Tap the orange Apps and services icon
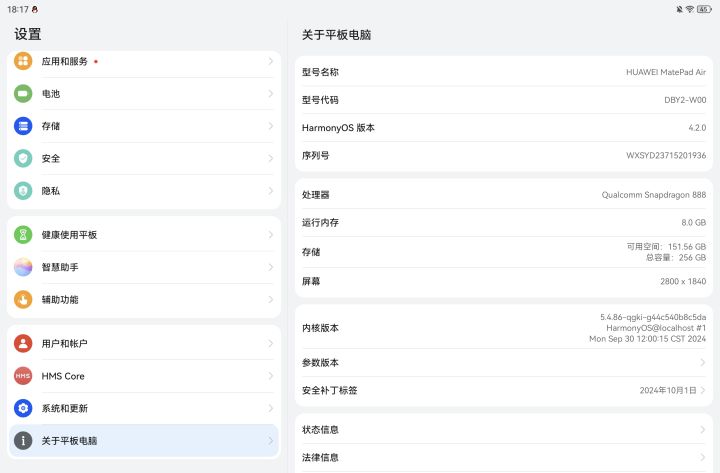 point(23,61)
